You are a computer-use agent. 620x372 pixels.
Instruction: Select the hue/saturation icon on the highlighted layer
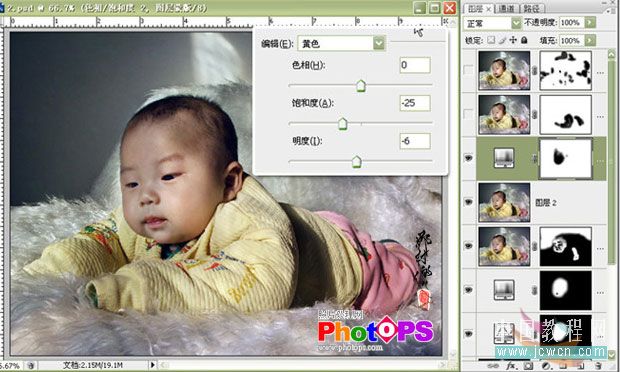[x=504, y=158]
